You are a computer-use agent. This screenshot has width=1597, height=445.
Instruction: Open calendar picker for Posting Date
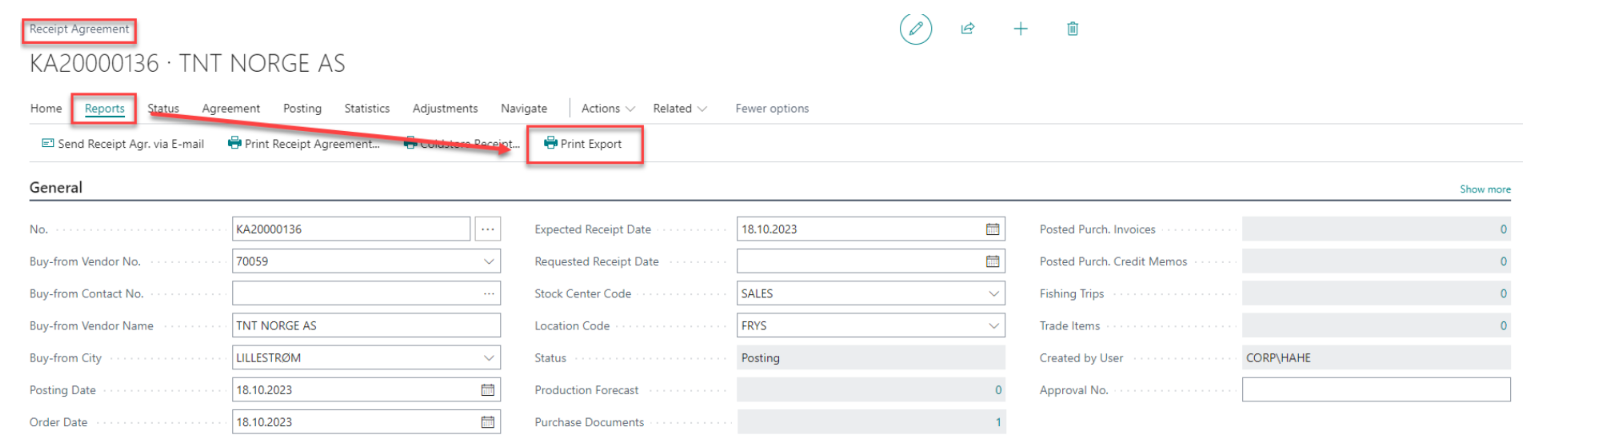click(x=488, y=390)
